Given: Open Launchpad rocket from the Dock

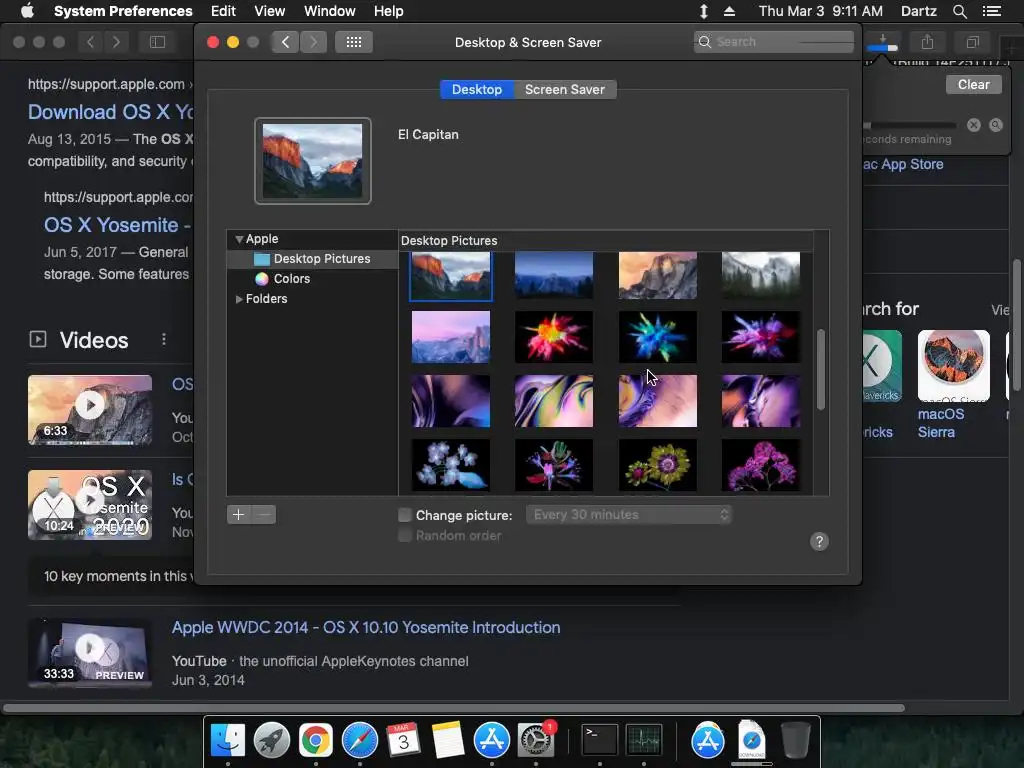Looking at the screenshot, I should pos(272,740).
